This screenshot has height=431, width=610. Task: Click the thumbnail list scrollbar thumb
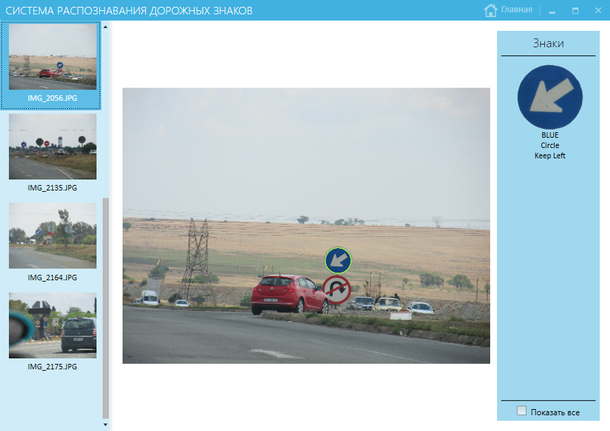coord(105,308)
